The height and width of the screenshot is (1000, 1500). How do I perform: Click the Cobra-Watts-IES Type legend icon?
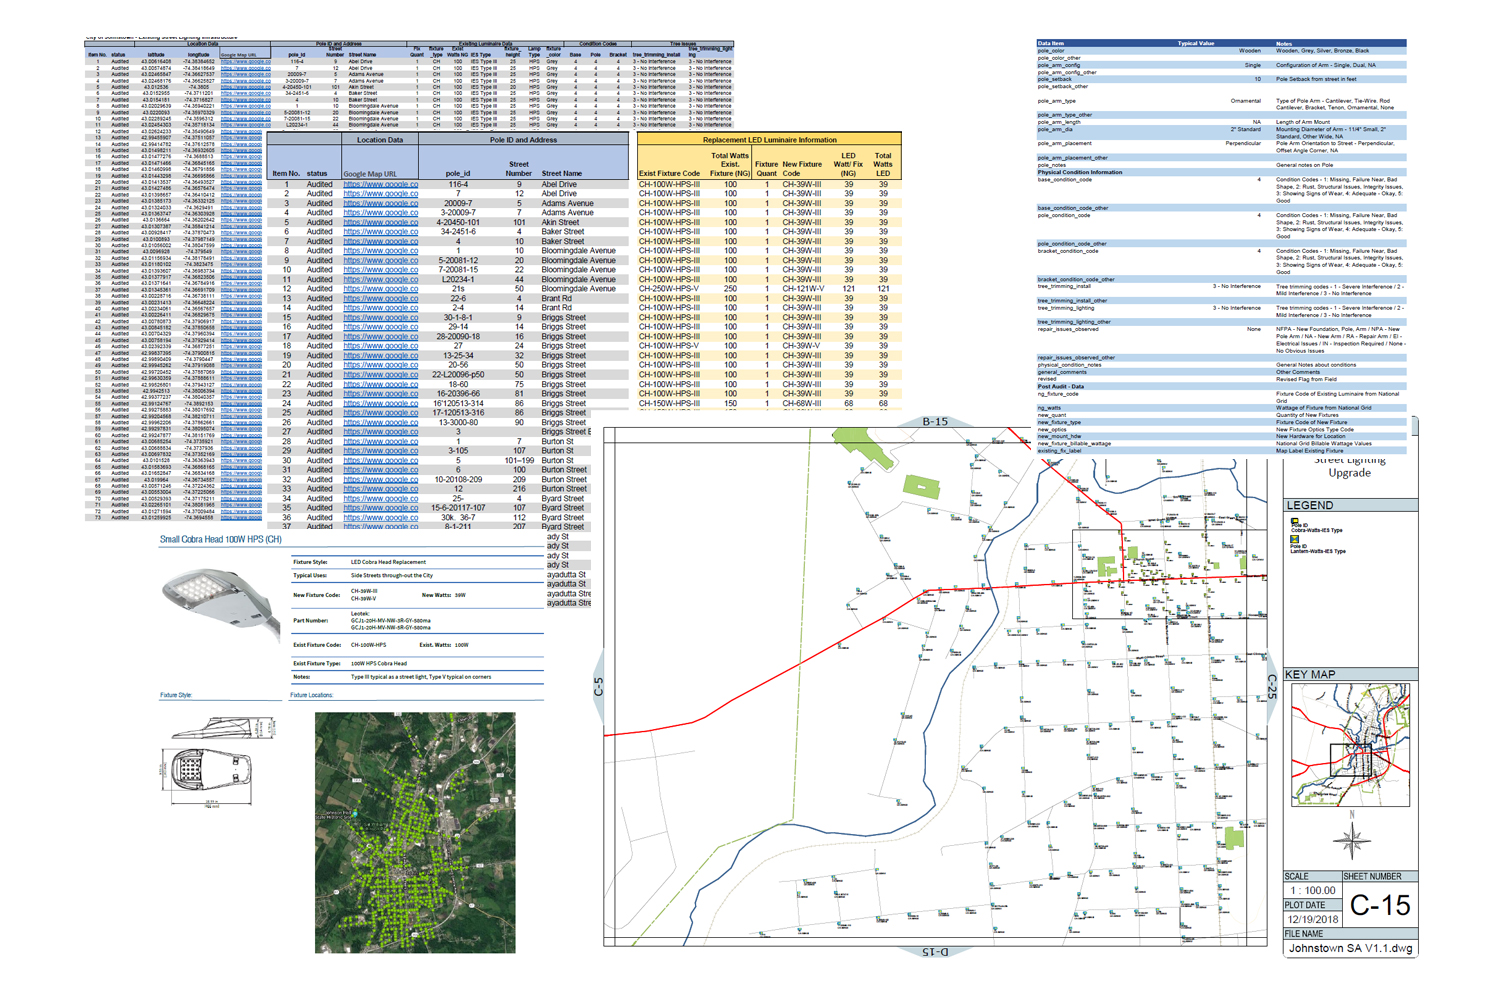coord(1295,522)
